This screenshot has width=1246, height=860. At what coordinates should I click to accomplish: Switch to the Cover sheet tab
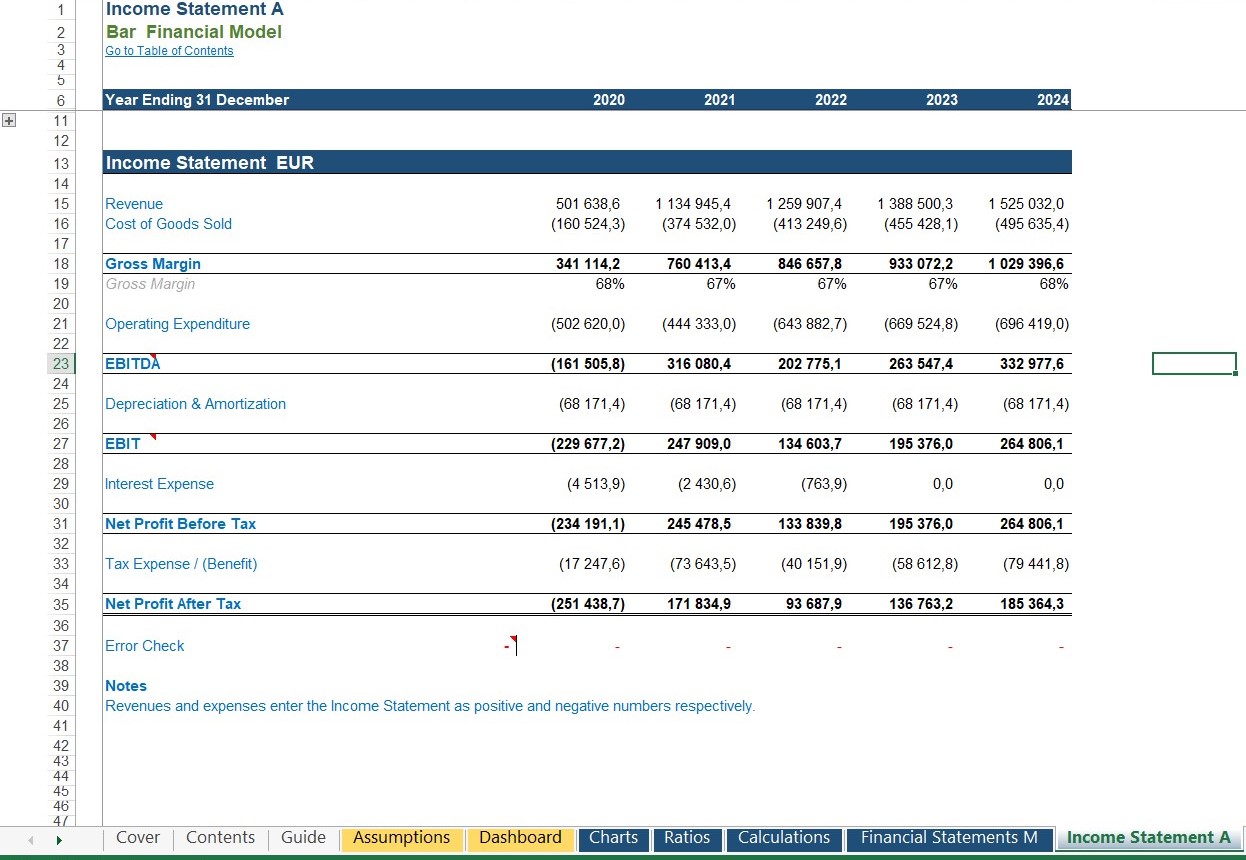pyautogui.click(x=138, y=838)
